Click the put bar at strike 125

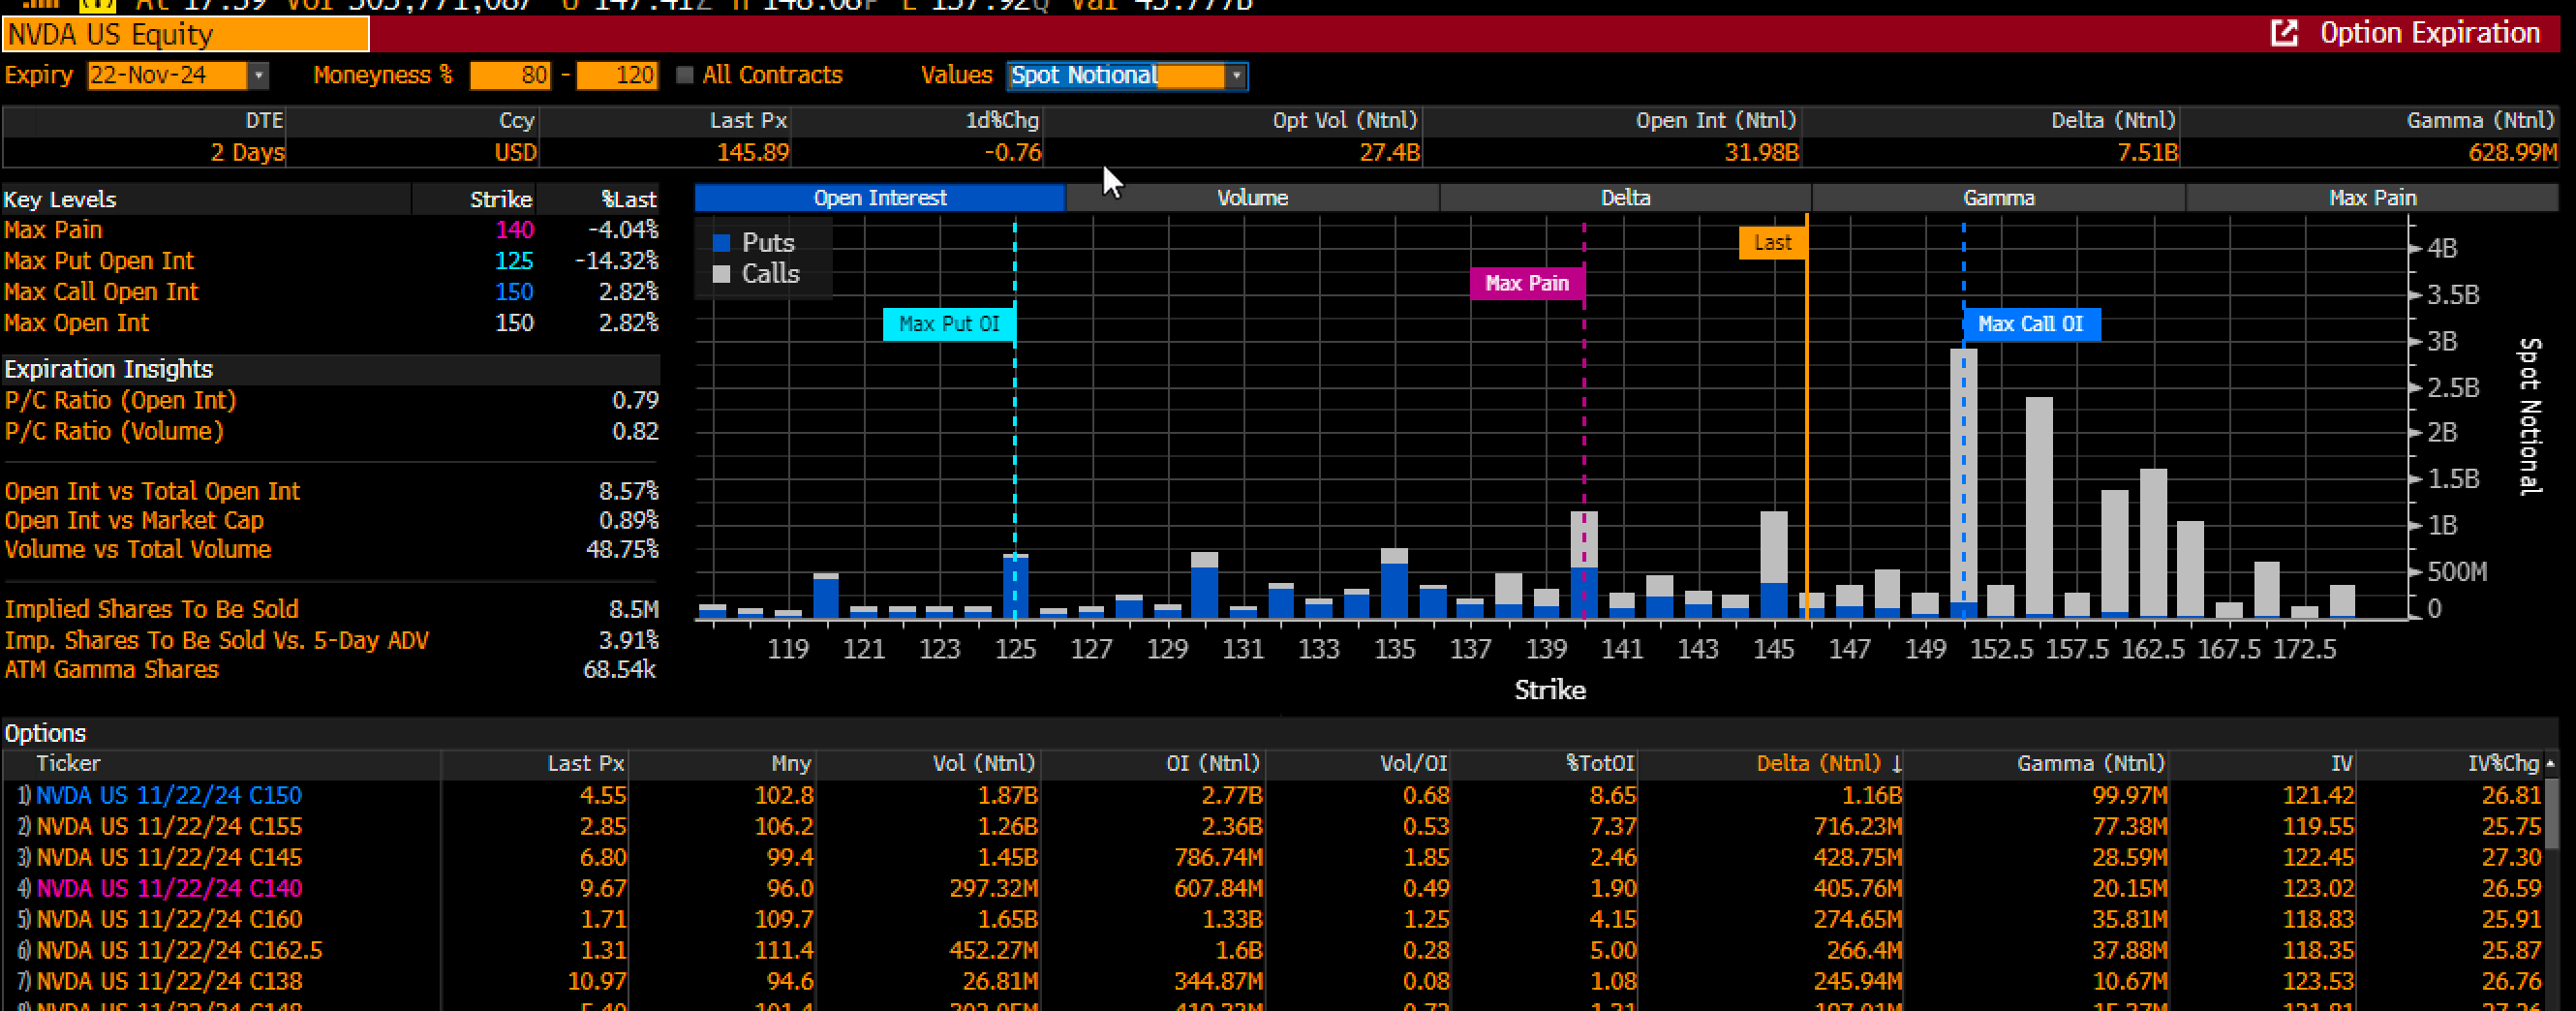point(1015,588)
